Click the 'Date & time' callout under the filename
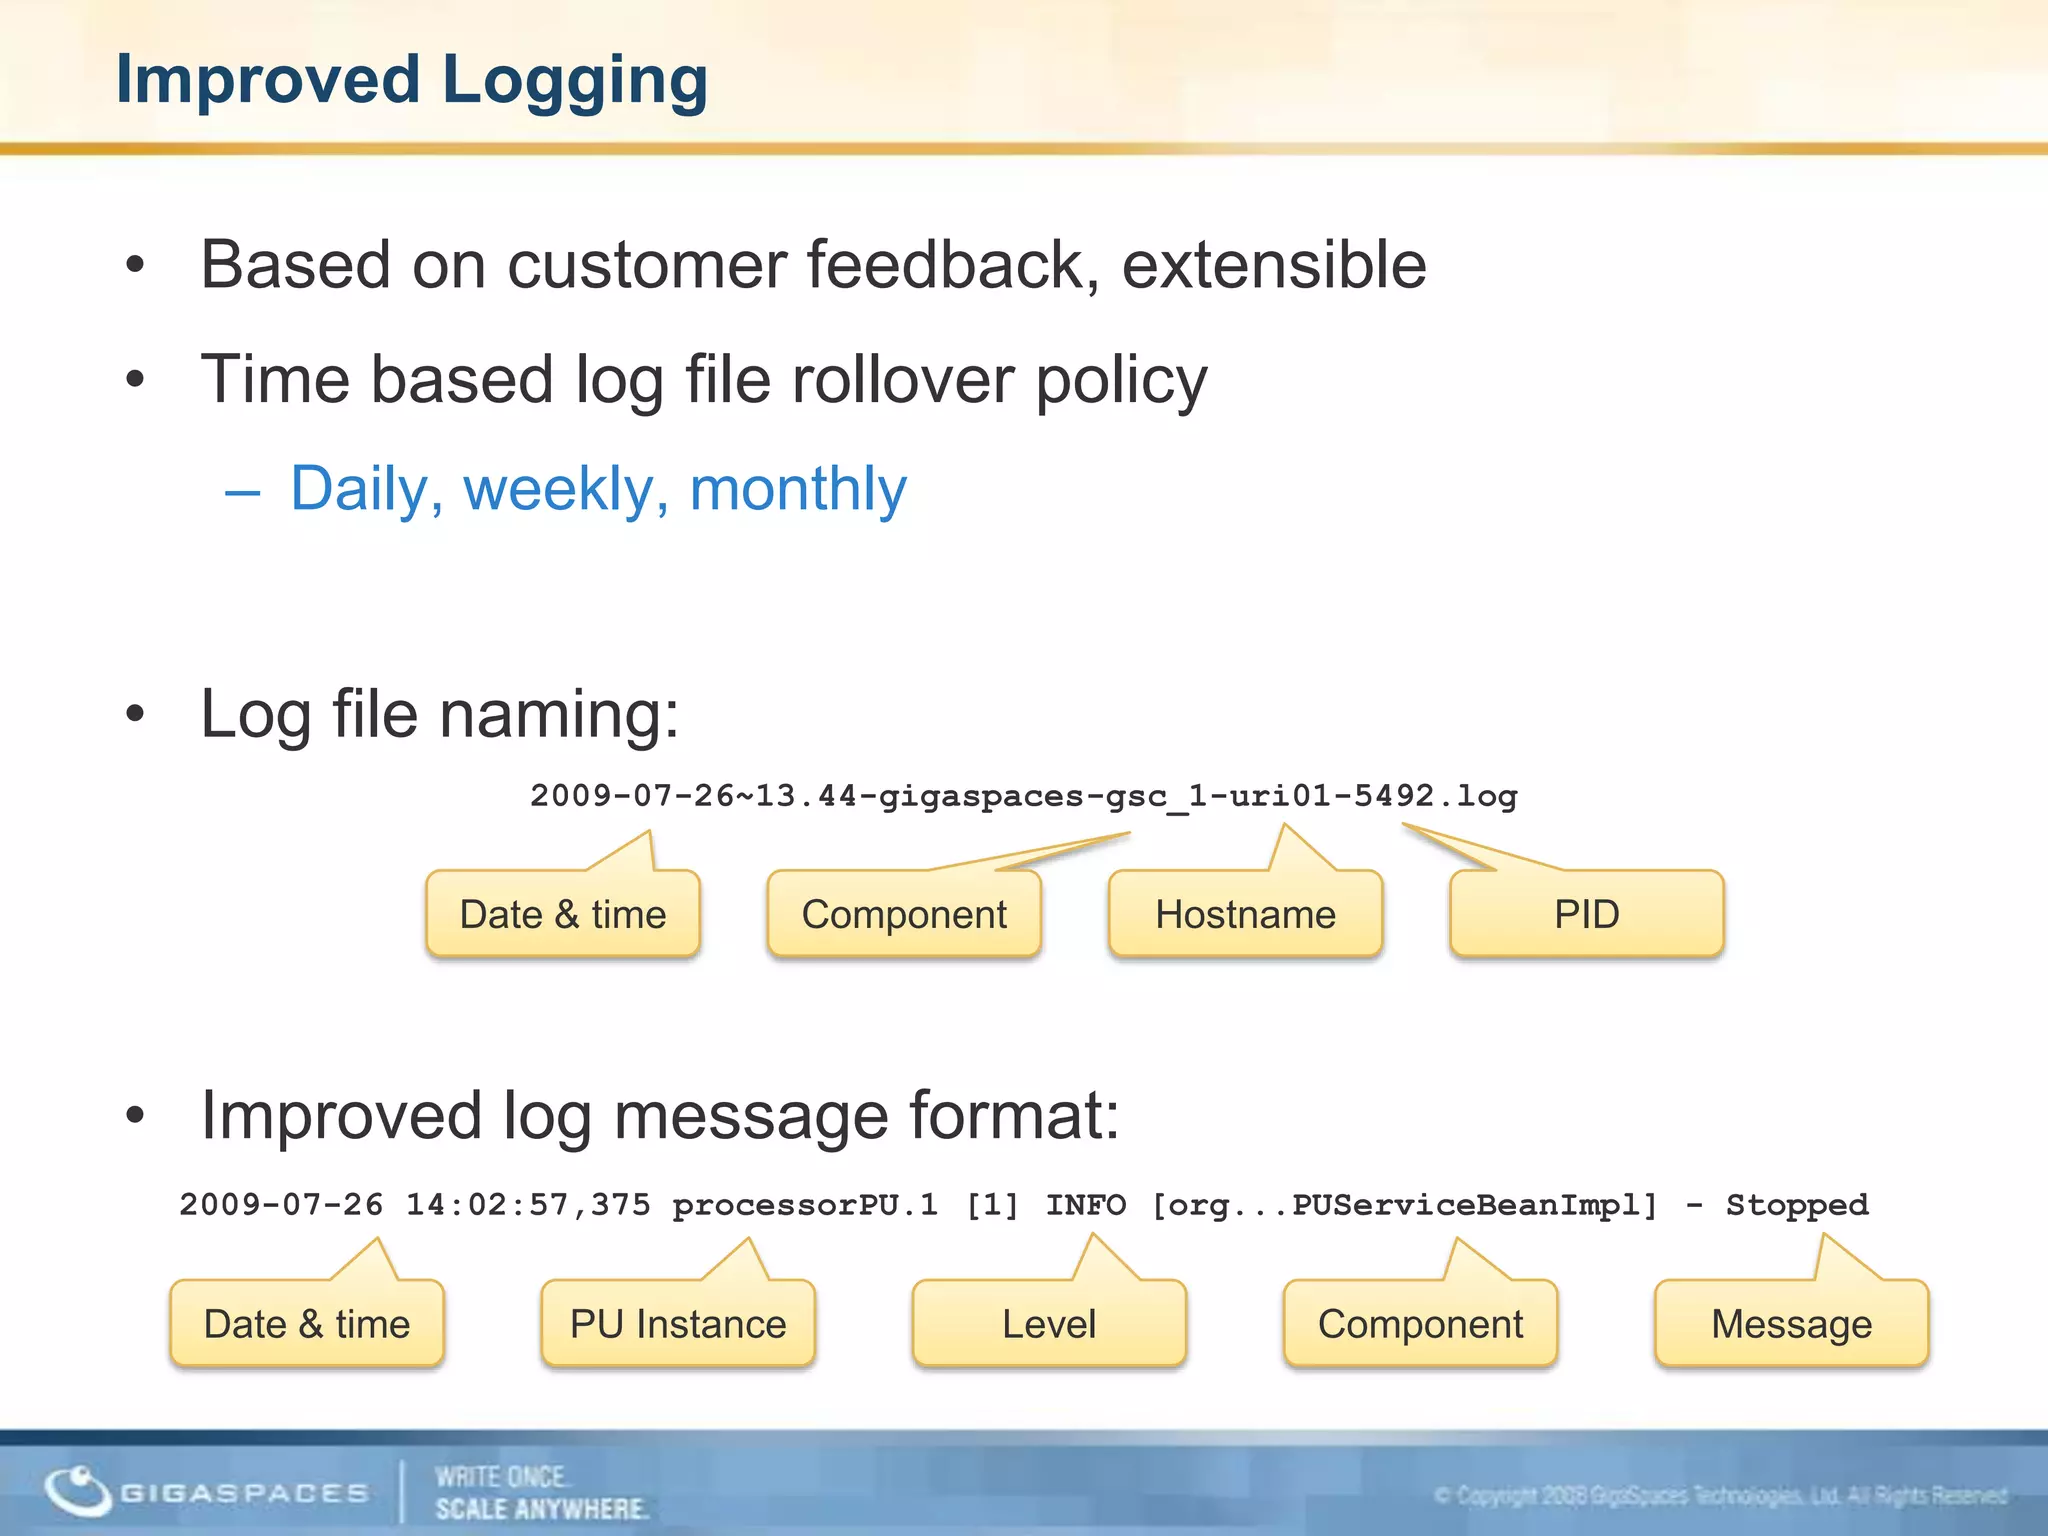Screen dimensions: 2048x1536 coord(563,913)
